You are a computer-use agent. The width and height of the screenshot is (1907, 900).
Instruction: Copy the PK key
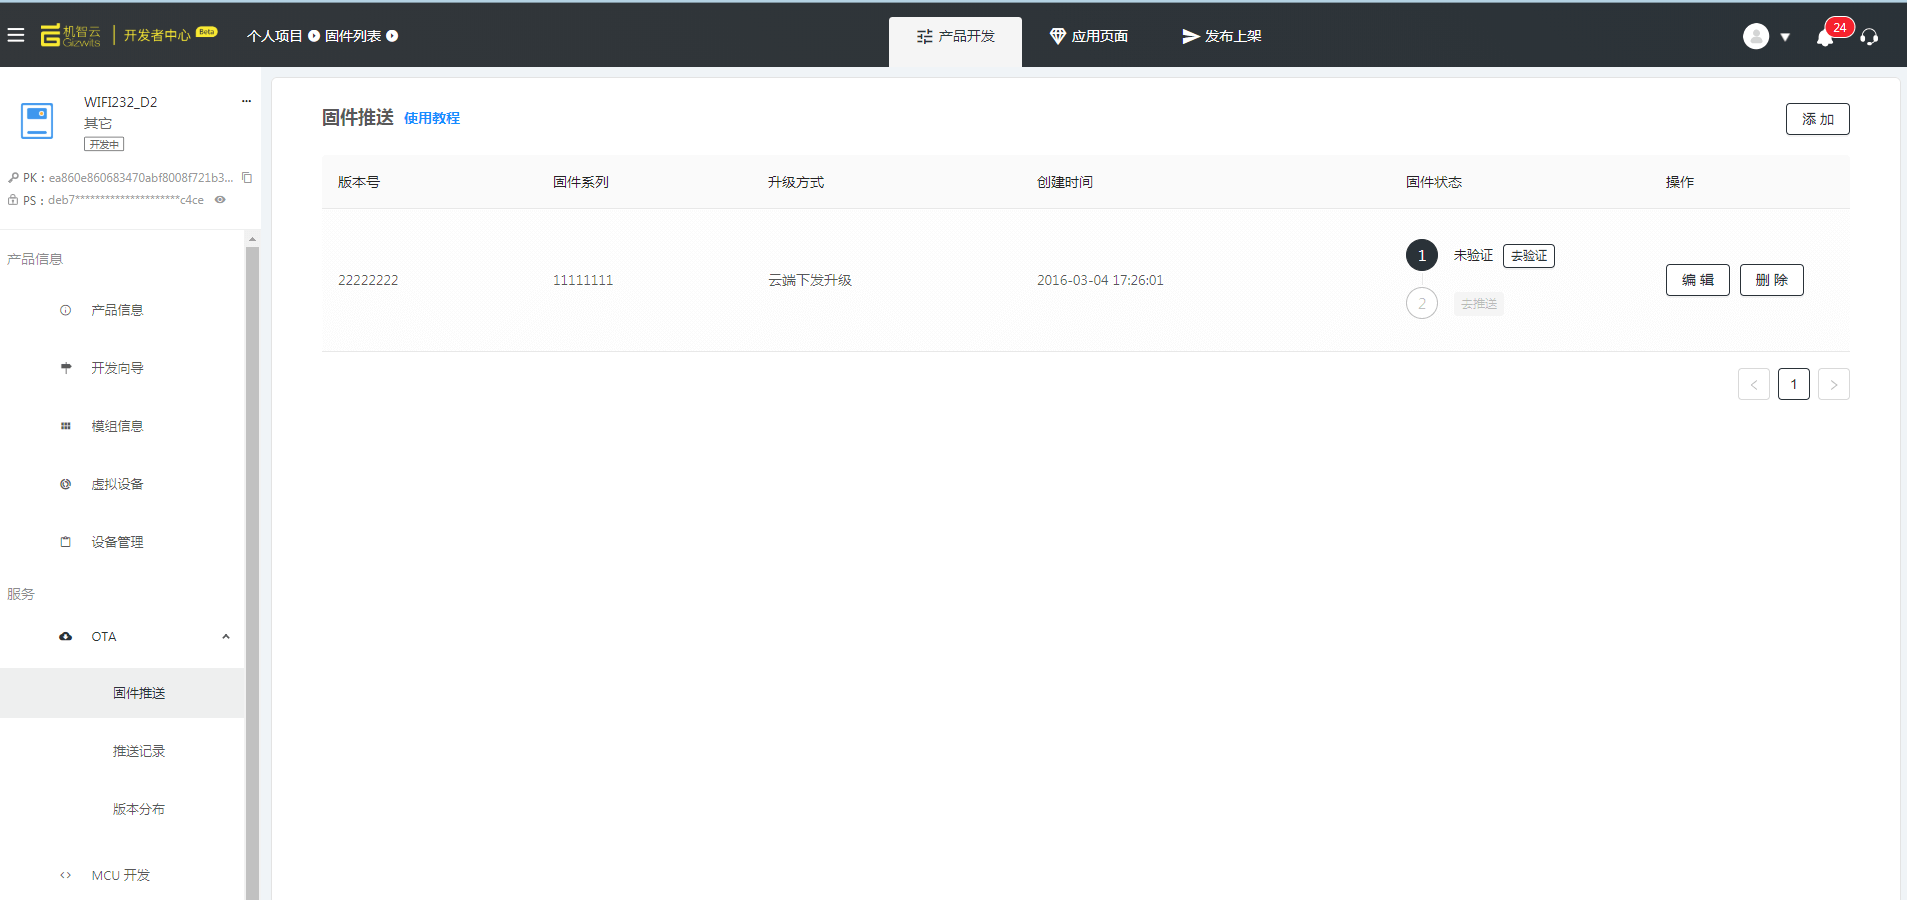tap(247, 178)
